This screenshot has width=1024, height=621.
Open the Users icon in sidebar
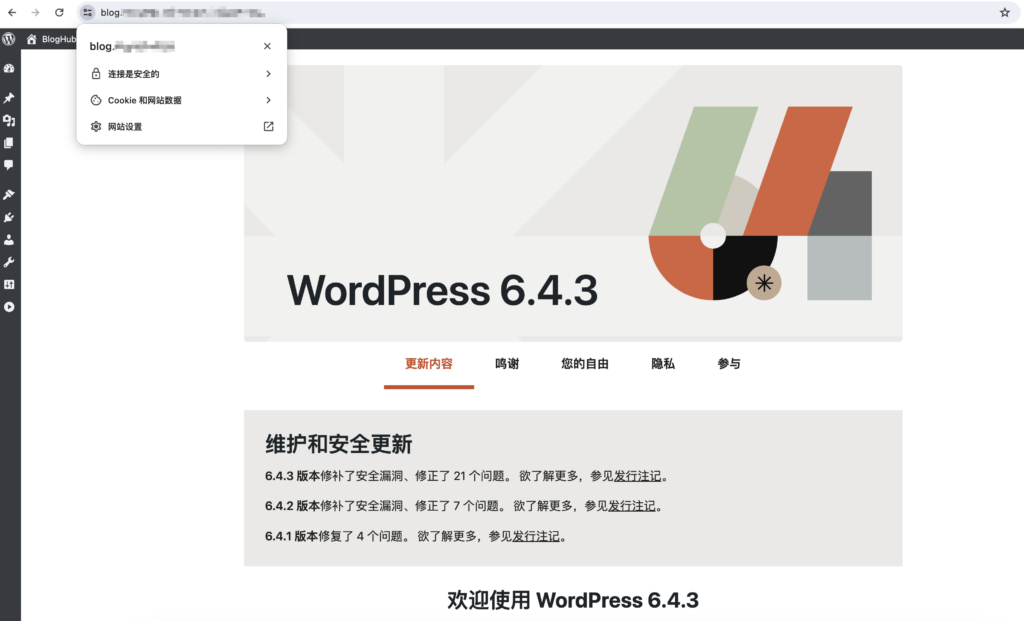9,240
